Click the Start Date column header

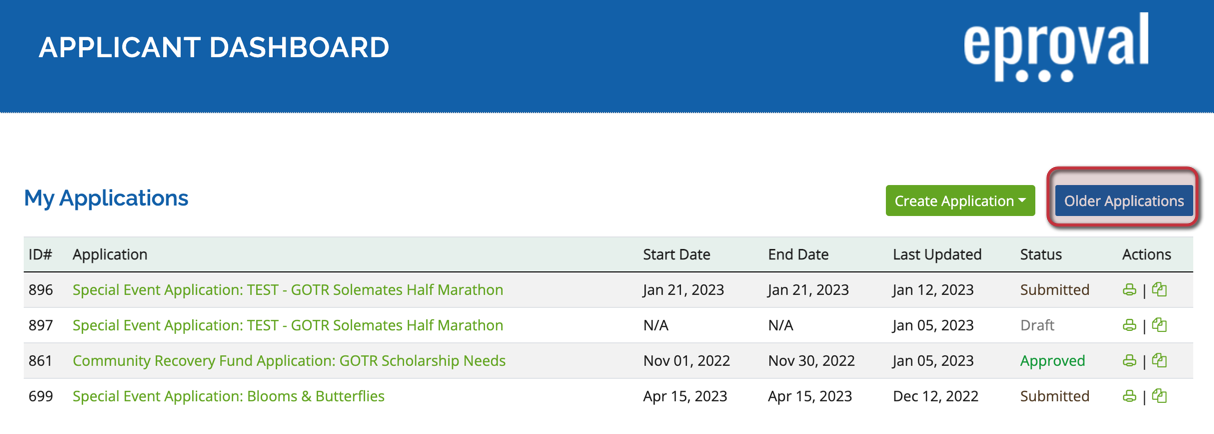[x=677, y=254]
